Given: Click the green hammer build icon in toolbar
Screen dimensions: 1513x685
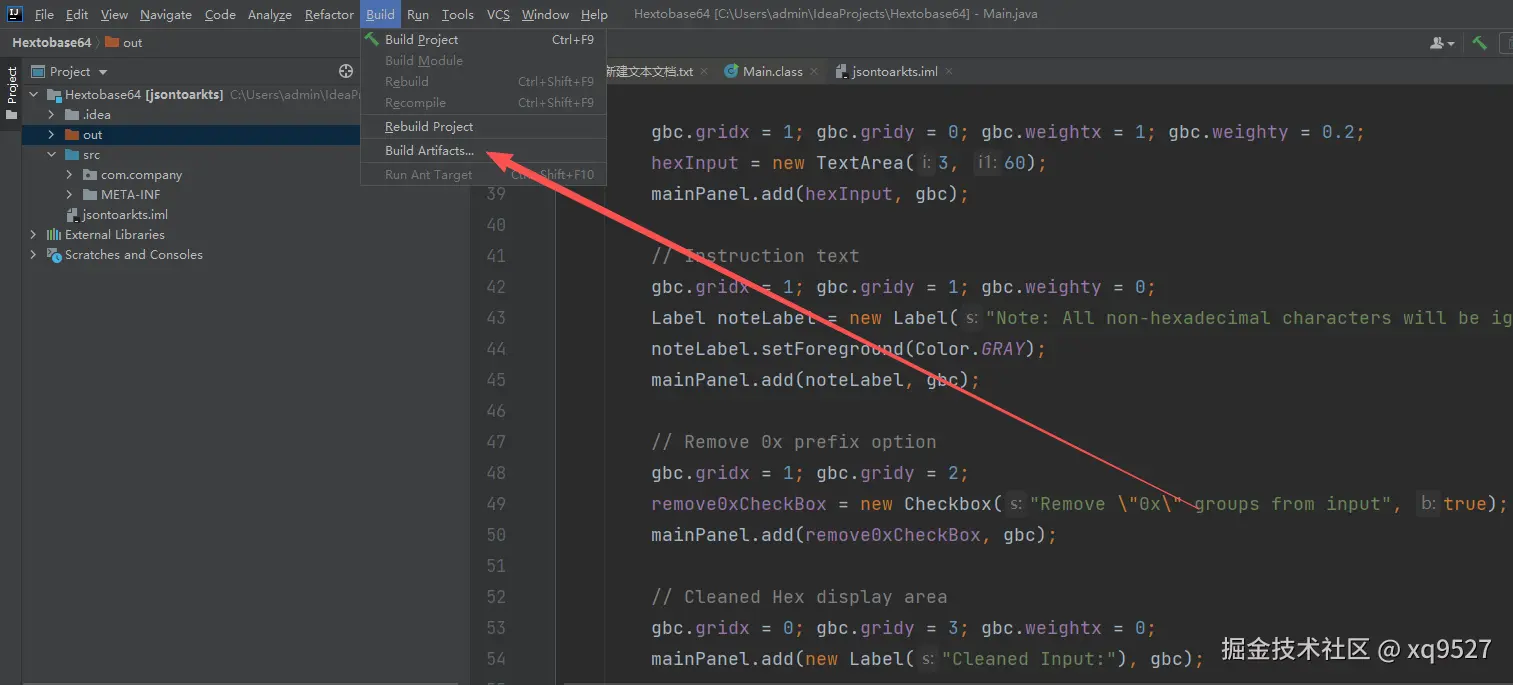Looking at the screenshot, I should point(1479,43).
